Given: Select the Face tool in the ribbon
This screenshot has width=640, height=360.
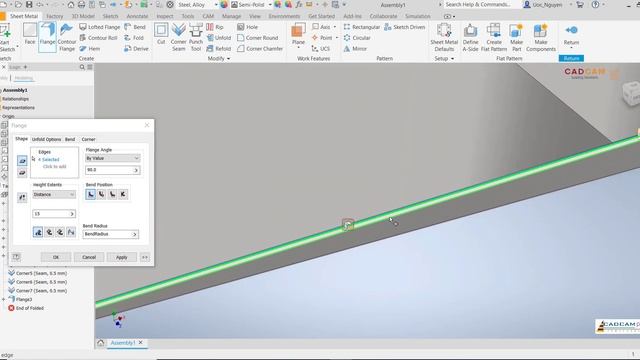Looking at the screenshot, I should click(x=30, y=34).
